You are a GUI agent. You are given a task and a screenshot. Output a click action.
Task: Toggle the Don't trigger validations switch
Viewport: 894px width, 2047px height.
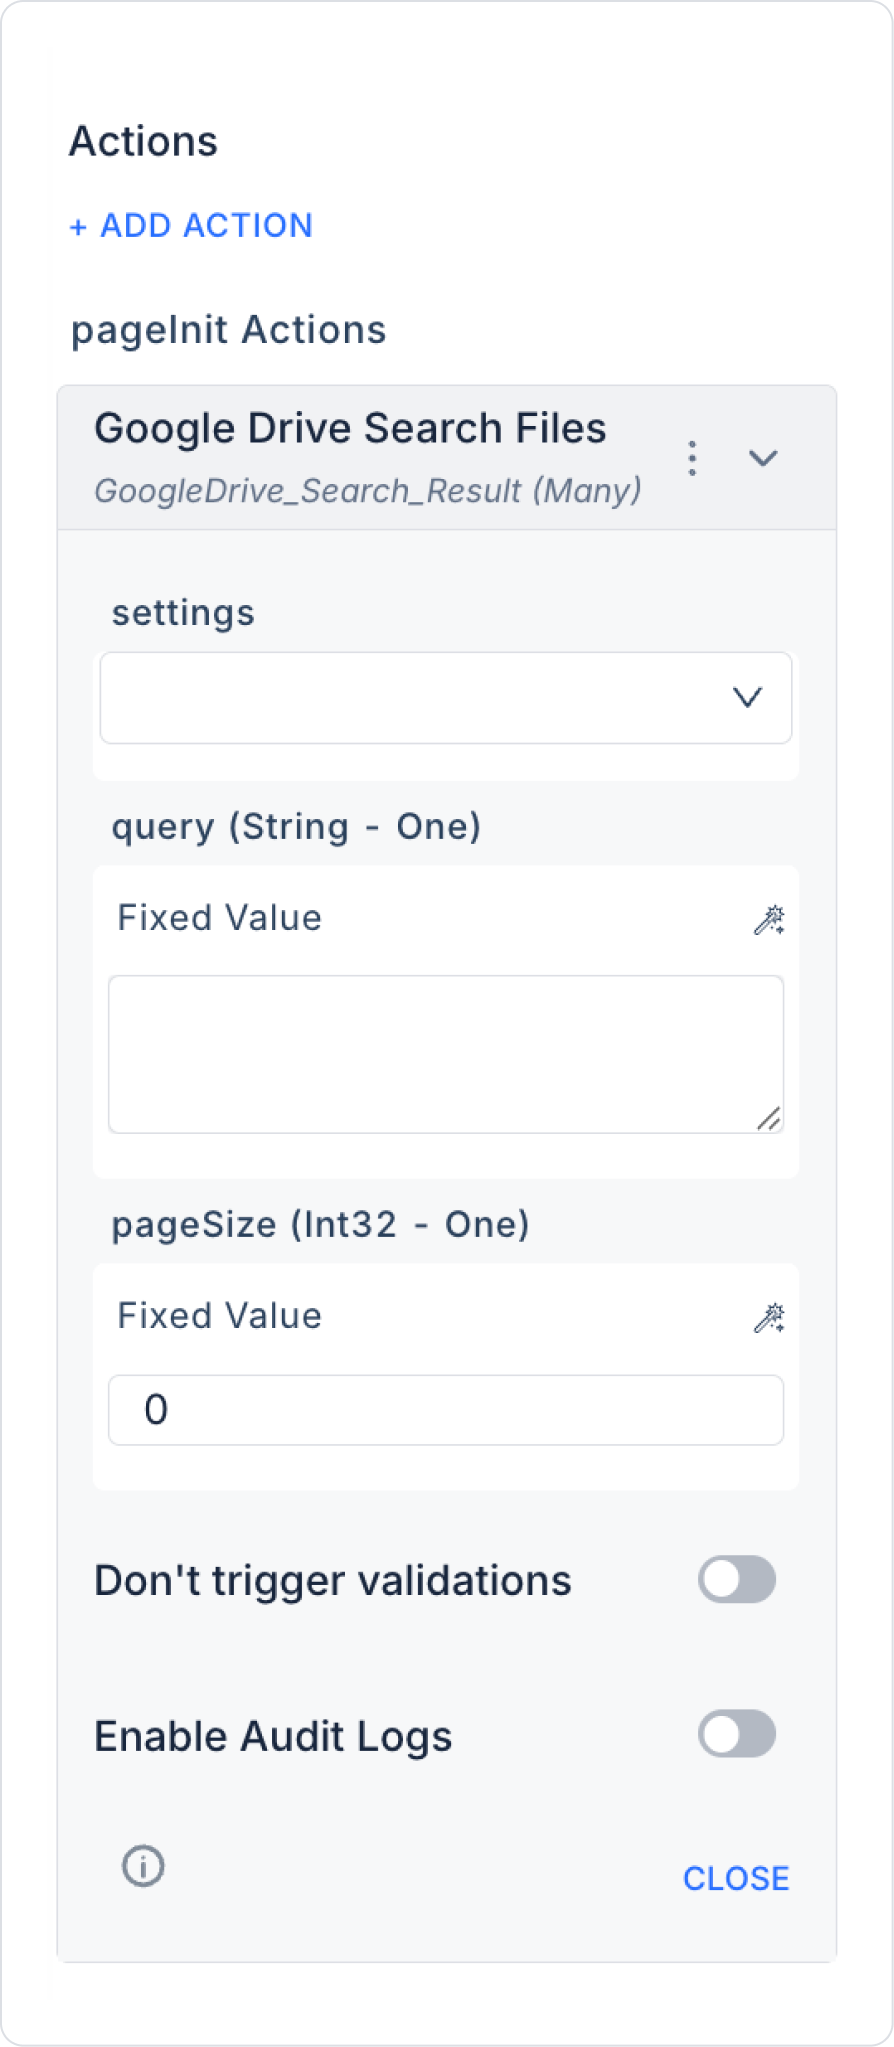[737, 1580]
